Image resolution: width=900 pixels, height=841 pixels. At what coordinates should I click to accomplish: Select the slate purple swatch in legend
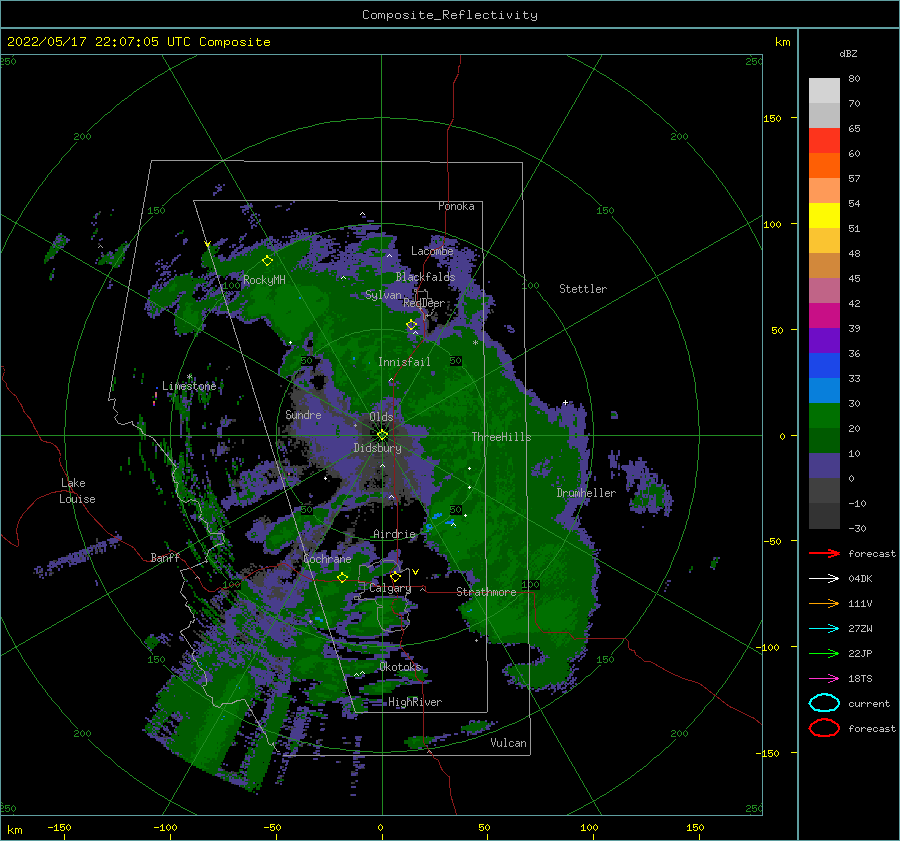pos(824,465)
